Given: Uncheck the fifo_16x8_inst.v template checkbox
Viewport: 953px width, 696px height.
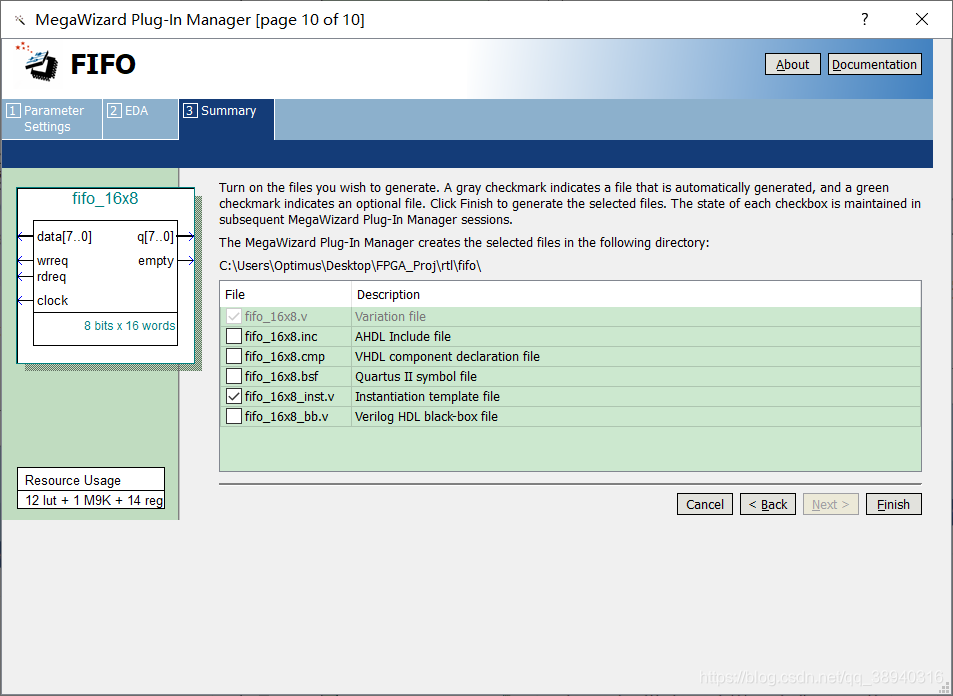Looking at the screenshot, I should 233,396.
